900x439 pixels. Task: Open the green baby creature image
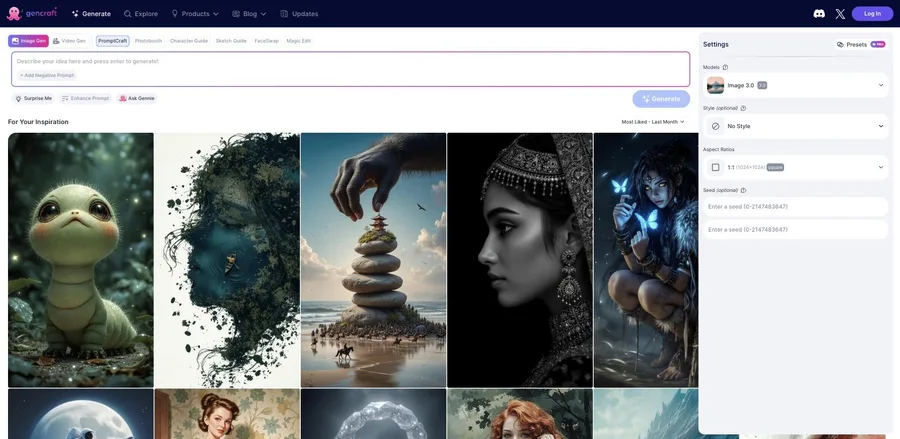pos(81,260)
